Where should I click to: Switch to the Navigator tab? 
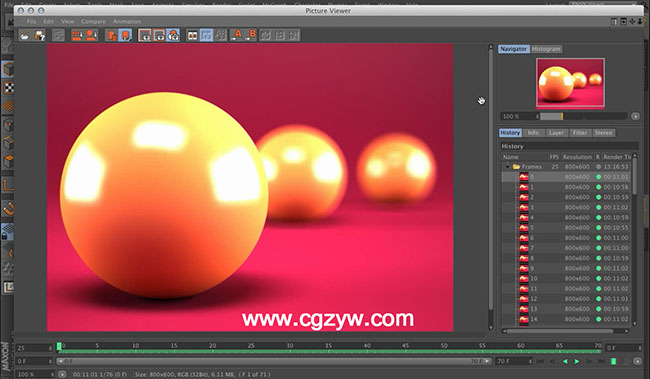pos(513,49)
